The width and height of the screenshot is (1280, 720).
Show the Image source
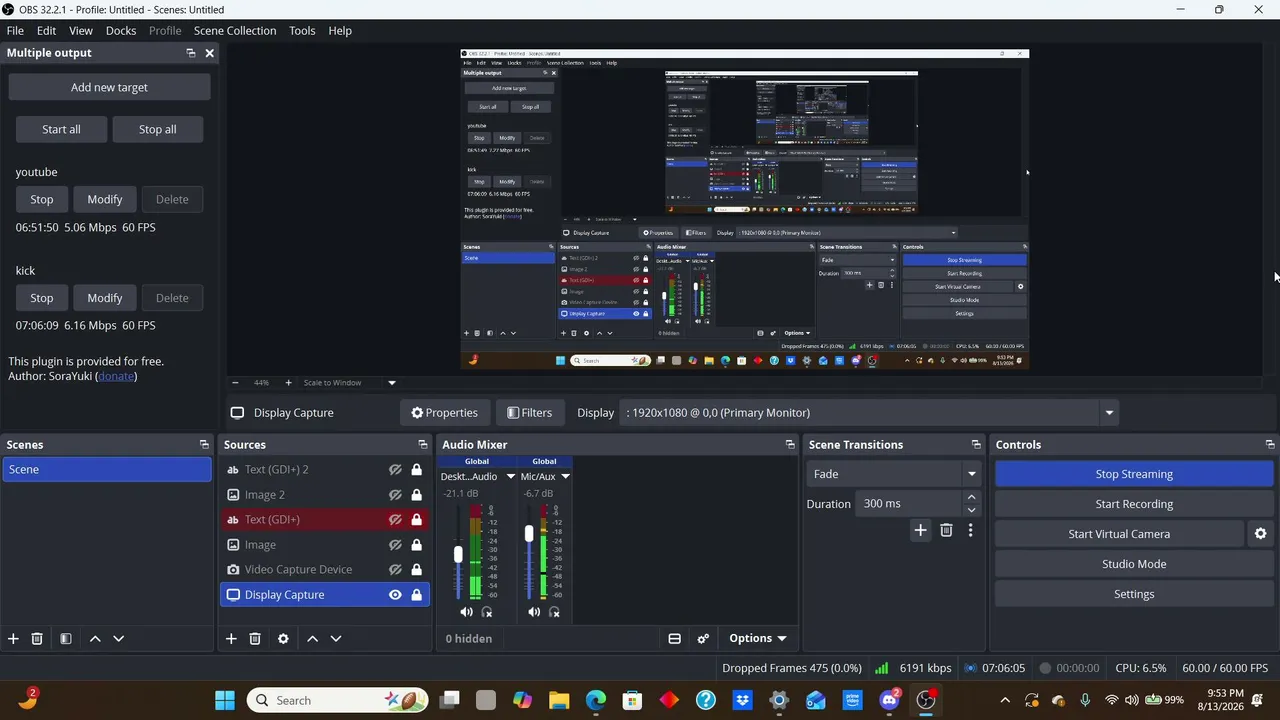(395, 545)
